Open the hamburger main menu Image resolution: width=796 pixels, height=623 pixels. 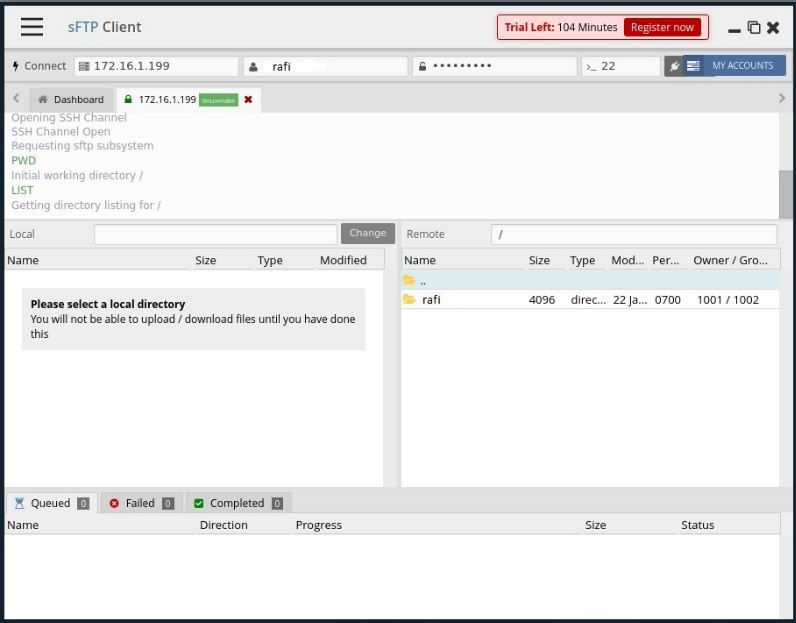[32, 27]
